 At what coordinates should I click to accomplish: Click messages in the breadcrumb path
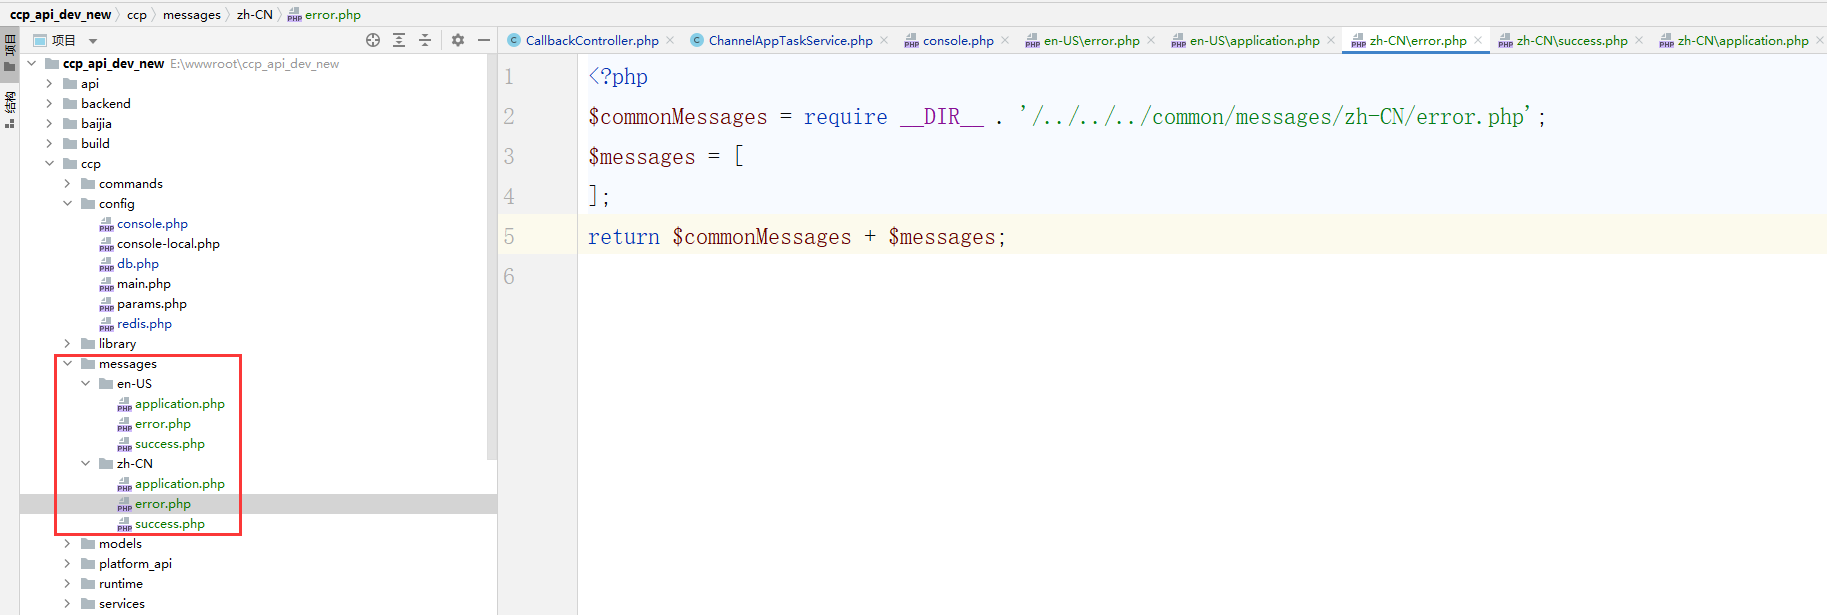192,14
